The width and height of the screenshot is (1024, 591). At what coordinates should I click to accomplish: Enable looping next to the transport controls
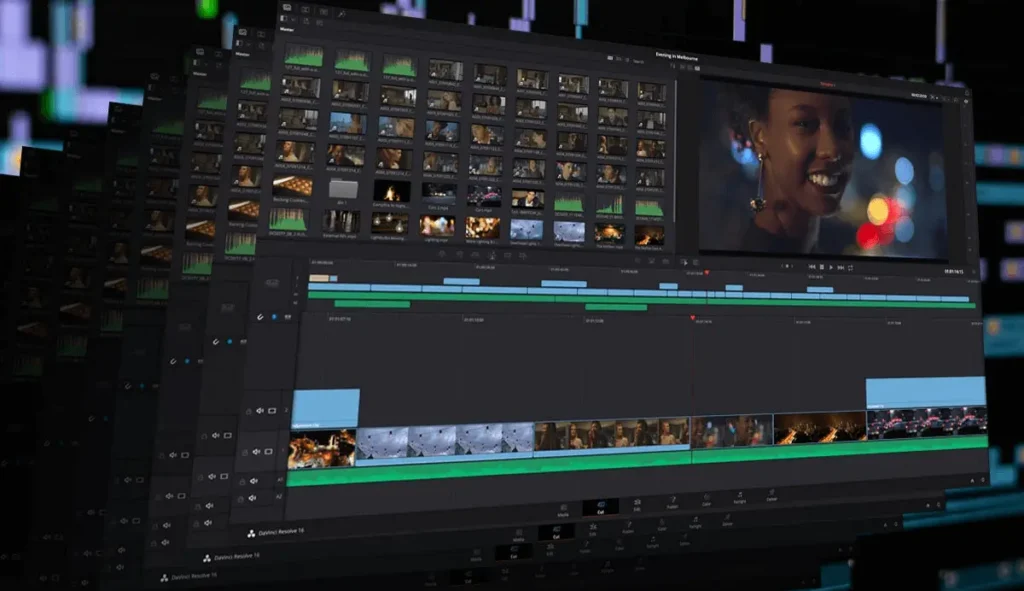(x=850, y=267)
